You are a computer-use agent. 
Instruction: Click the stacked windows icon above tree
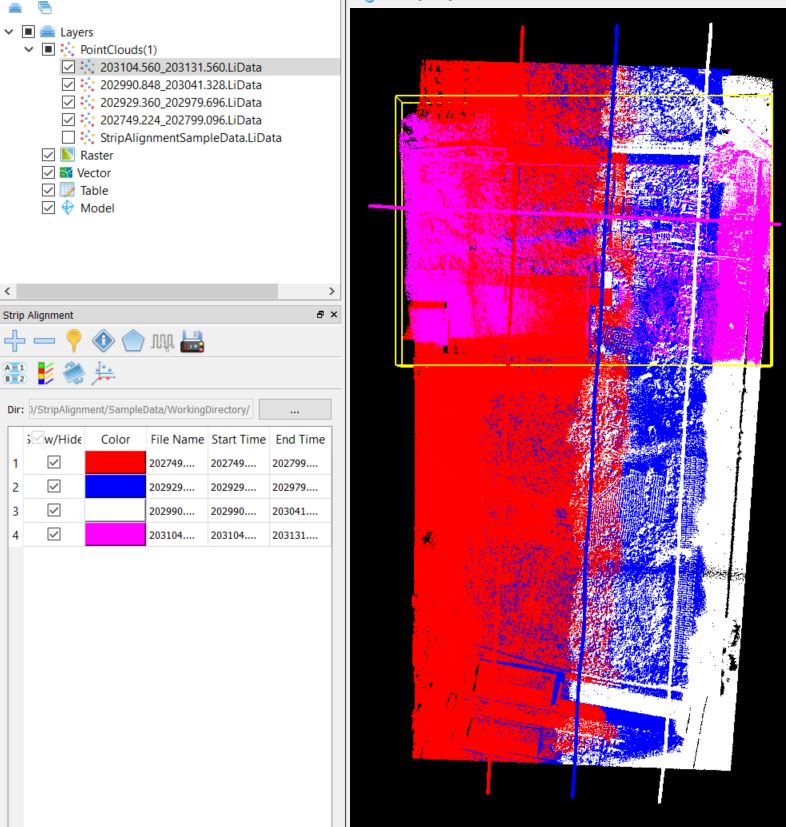click(45, 7)
